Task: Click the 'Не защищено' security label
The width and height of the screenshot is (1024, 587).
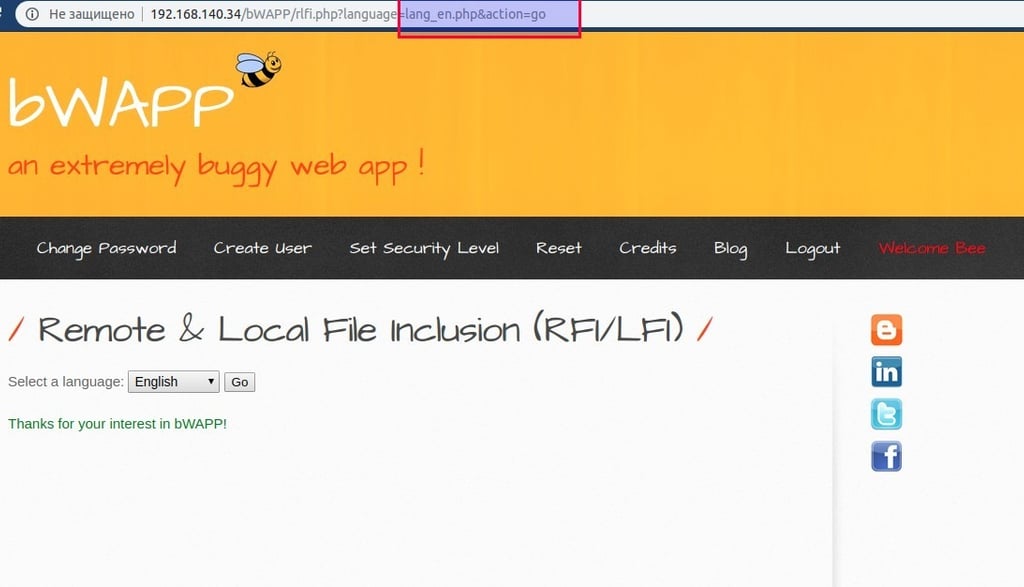Action: pos(91,14)
